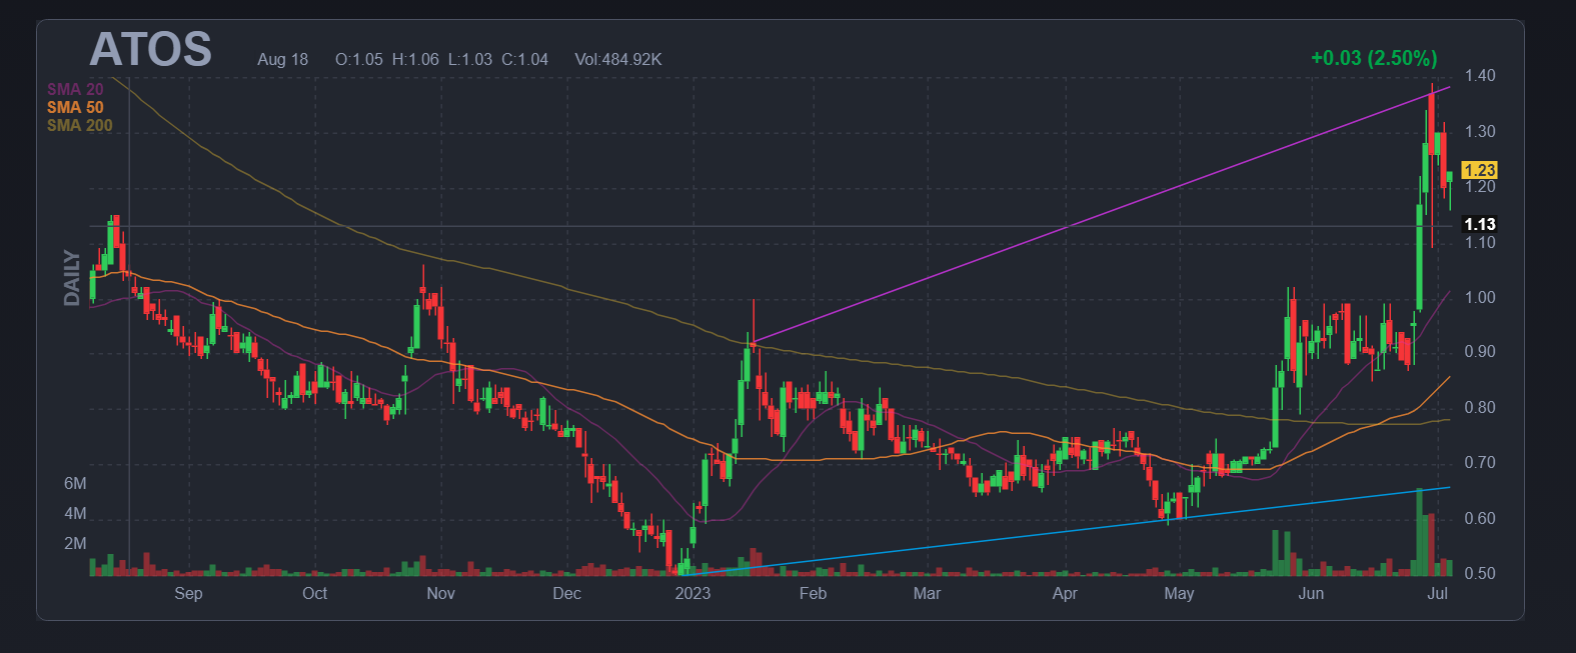Click the Vol:484.92K volume readout
Image resolution: width=1576 pixels, height=653 pixels.
(x=618, y=59)
